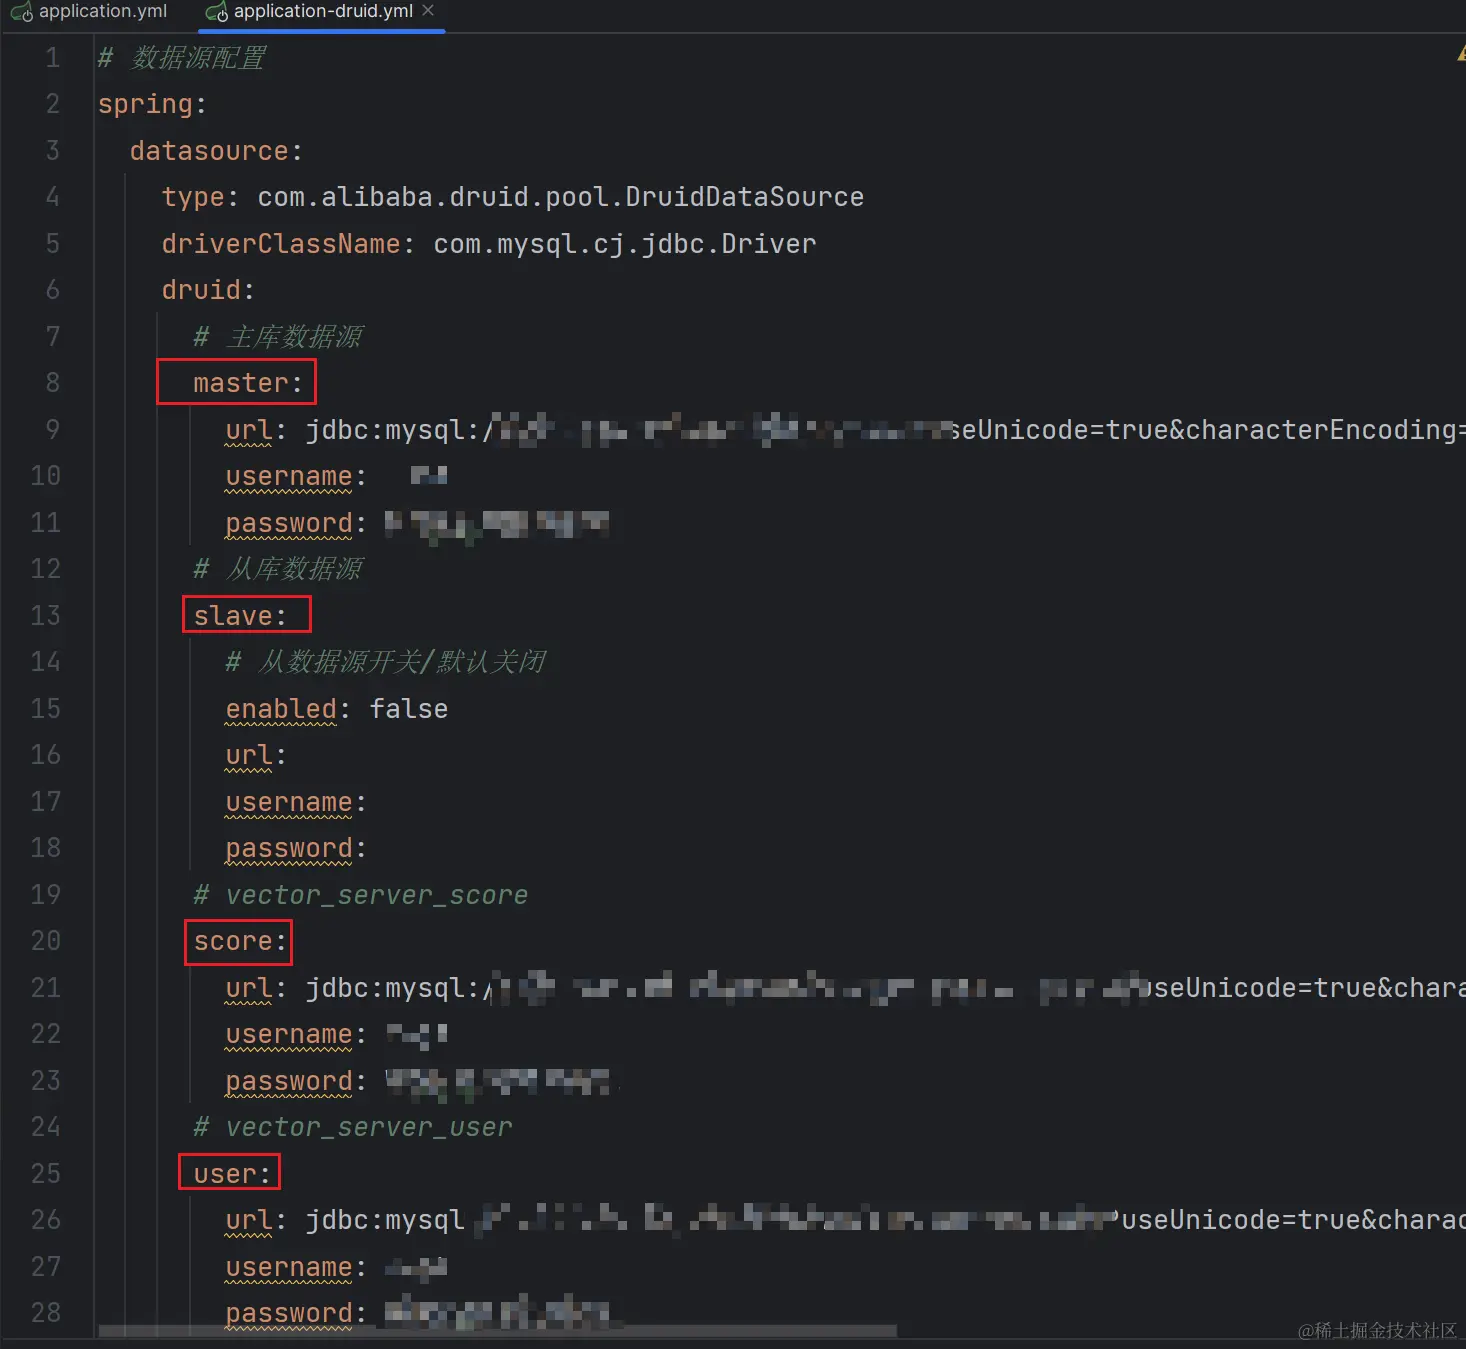
Task: Click the 'datasource:' key on line 3
Action: pyautogui.click(x=216, y=151)
